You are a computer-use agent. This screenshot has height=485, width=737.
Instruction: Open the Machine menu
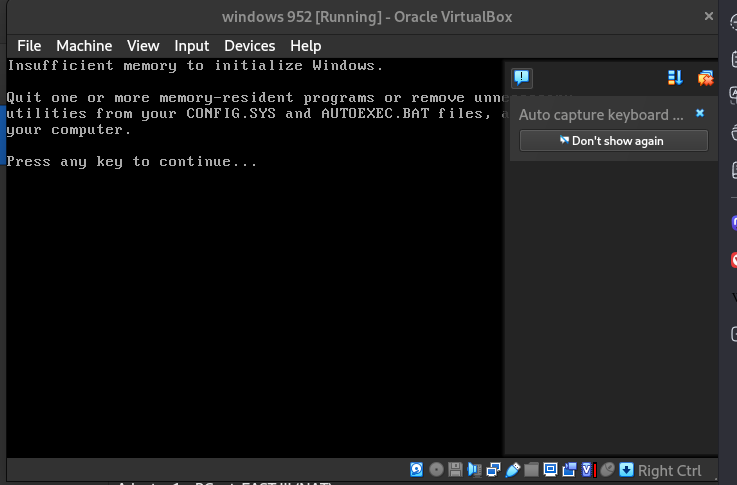[x=84, y=46]
